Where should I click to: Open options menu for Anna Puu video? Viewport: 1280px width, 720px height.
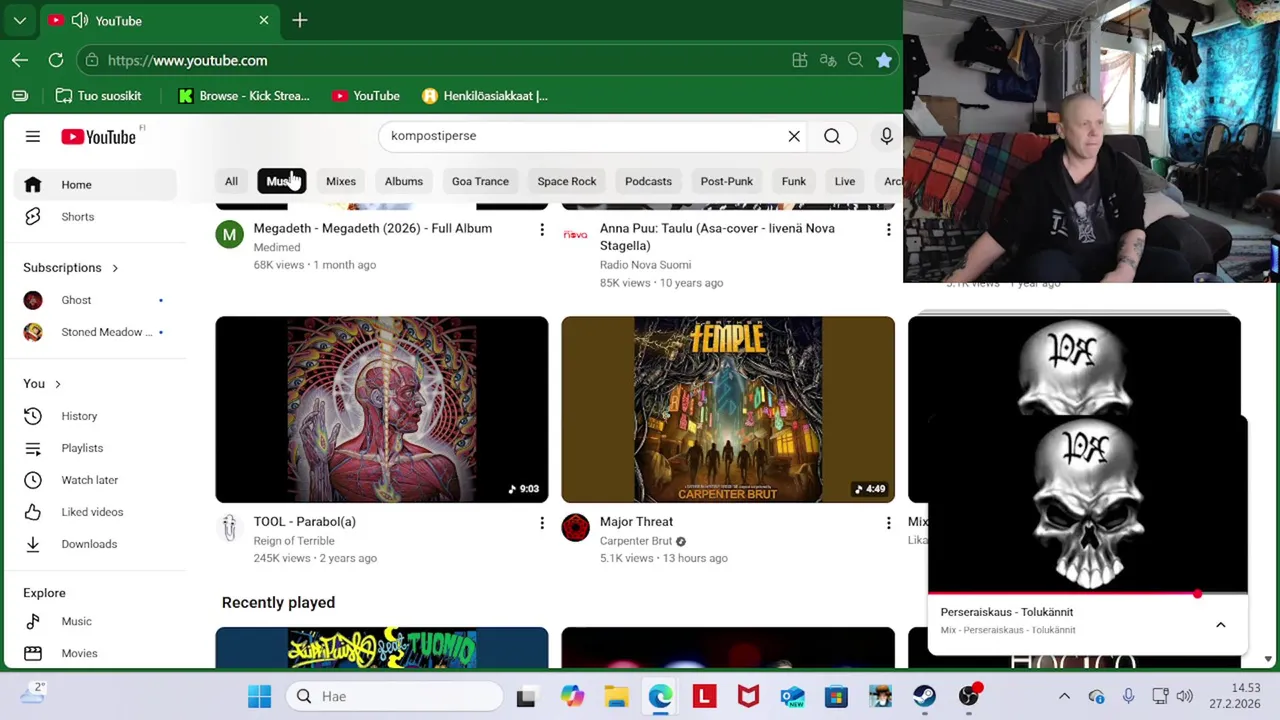click(x=888, y=230)
